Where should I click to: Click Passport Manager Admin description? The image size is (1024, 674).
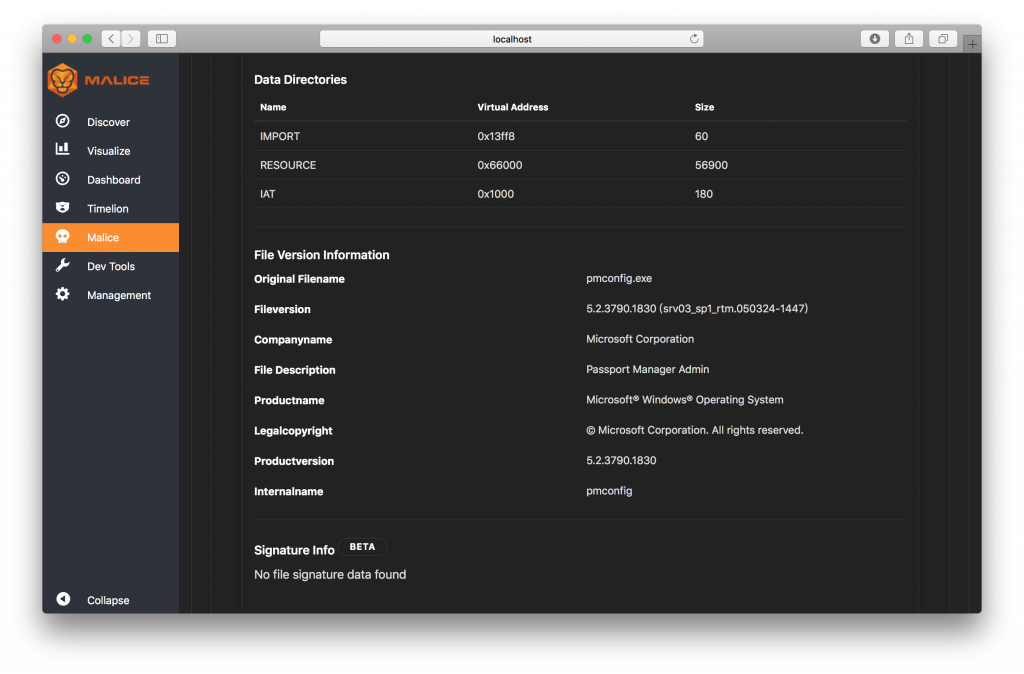(647, 369)
